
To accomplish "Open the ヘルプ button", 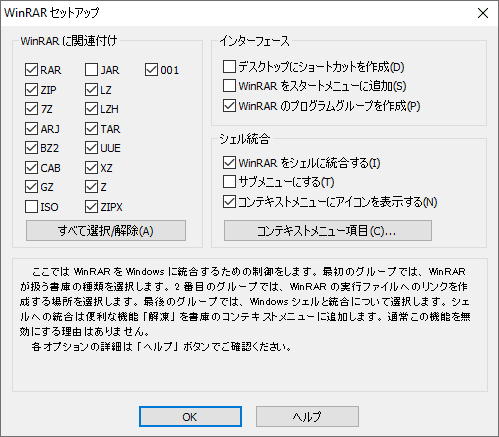I will 307,416.
